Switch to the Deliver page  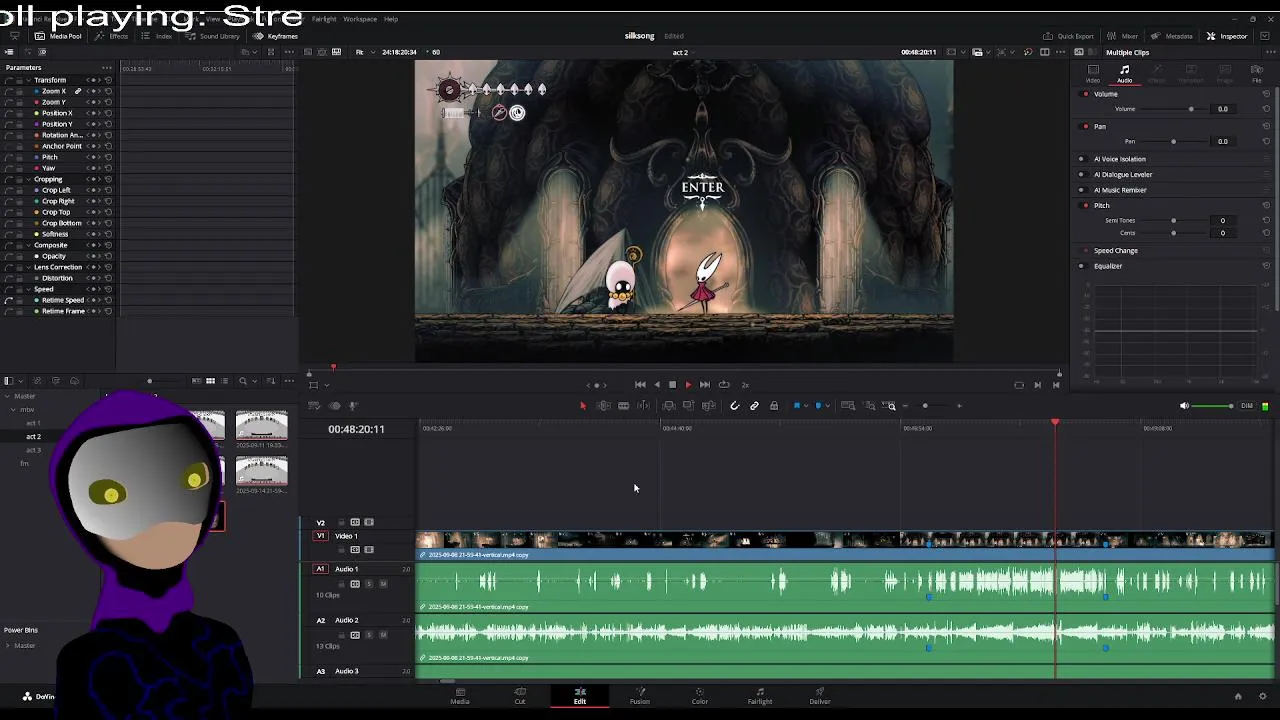tap(820, 696)
